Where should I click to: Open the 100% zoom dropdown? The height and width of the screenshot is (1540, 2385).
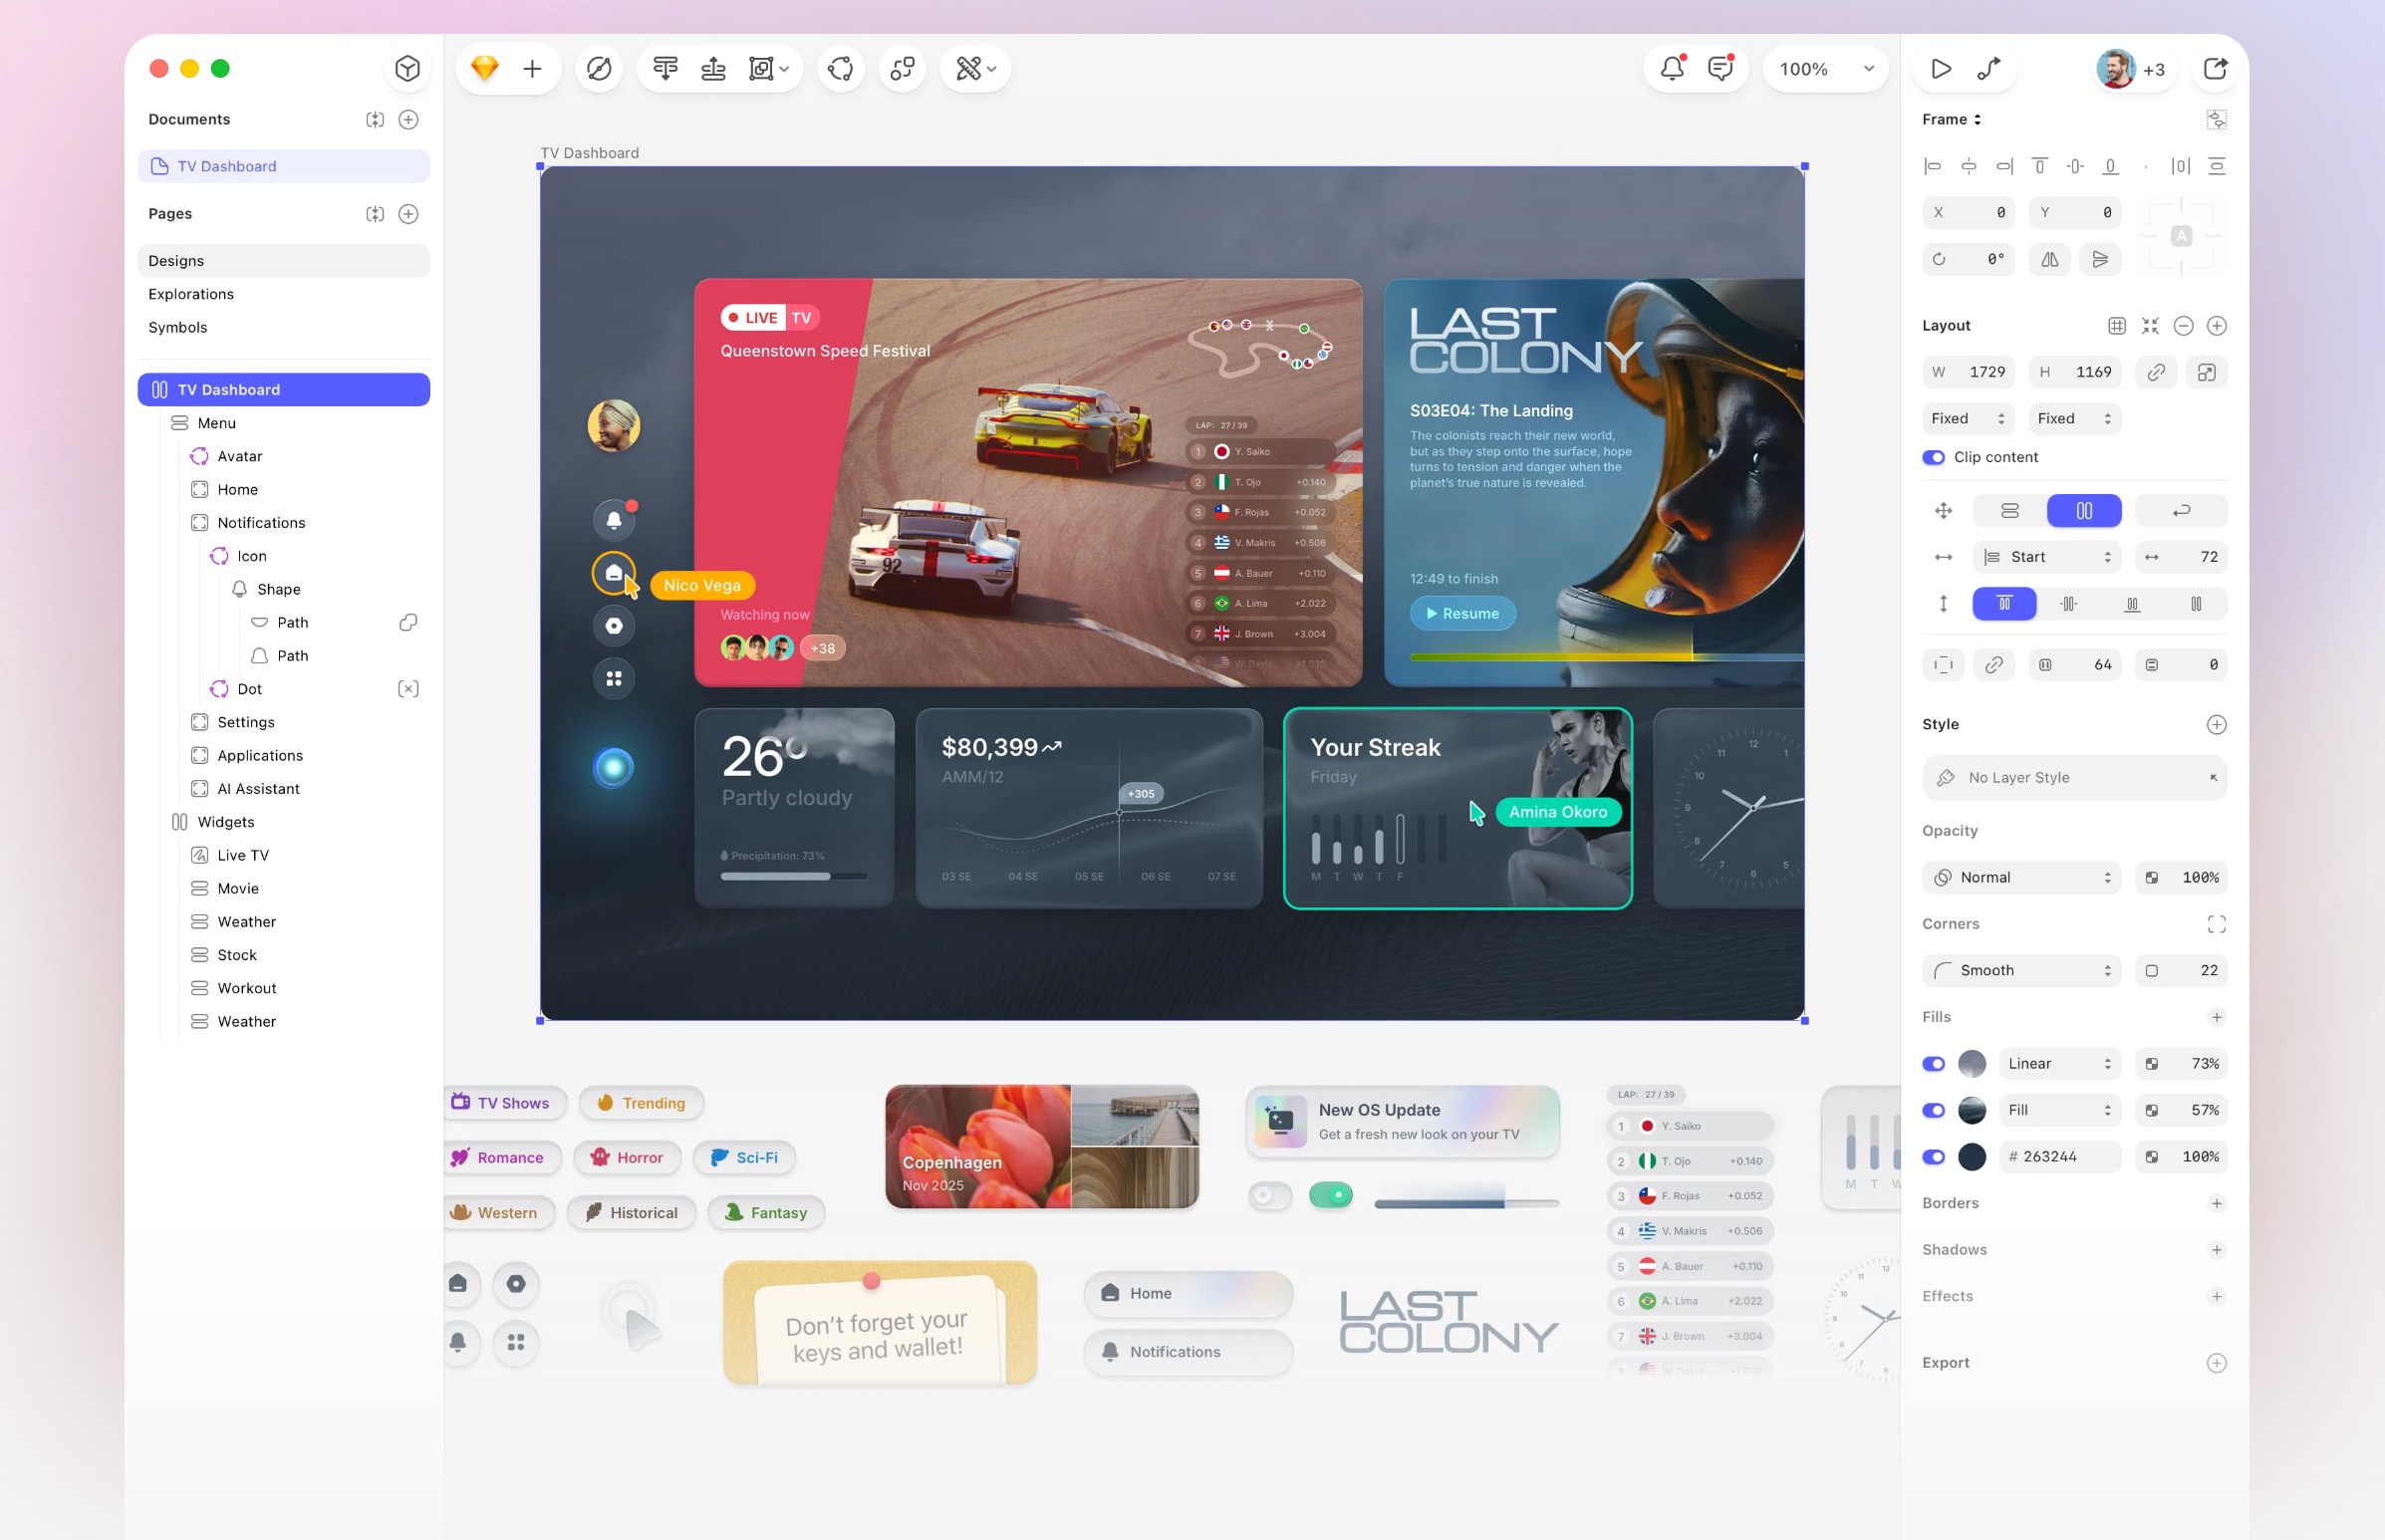[x=1825, y=68]
